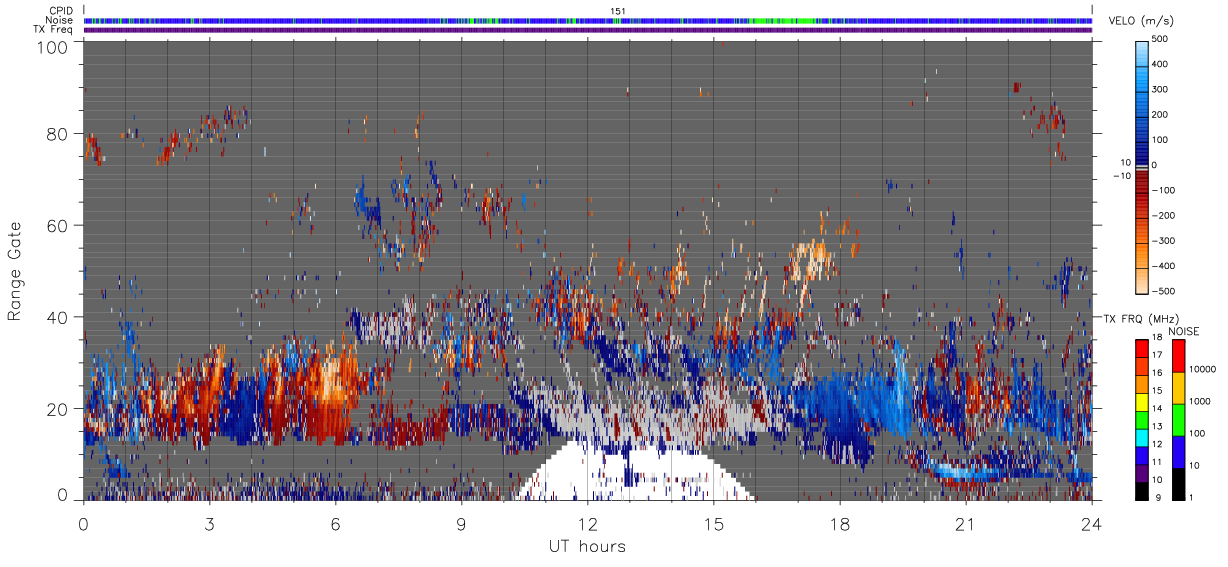This screenshot has height=567, width=1228.
Task: Click the 24 tick label on UT hours axis
Action: pyautogui.click(x=1092, y=523)
